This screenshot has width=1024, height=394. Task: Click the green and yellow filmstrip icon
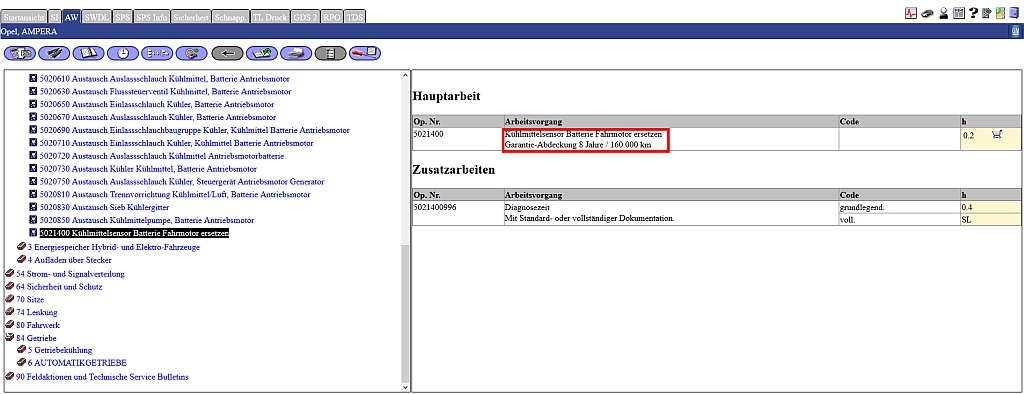coord(999,13)
